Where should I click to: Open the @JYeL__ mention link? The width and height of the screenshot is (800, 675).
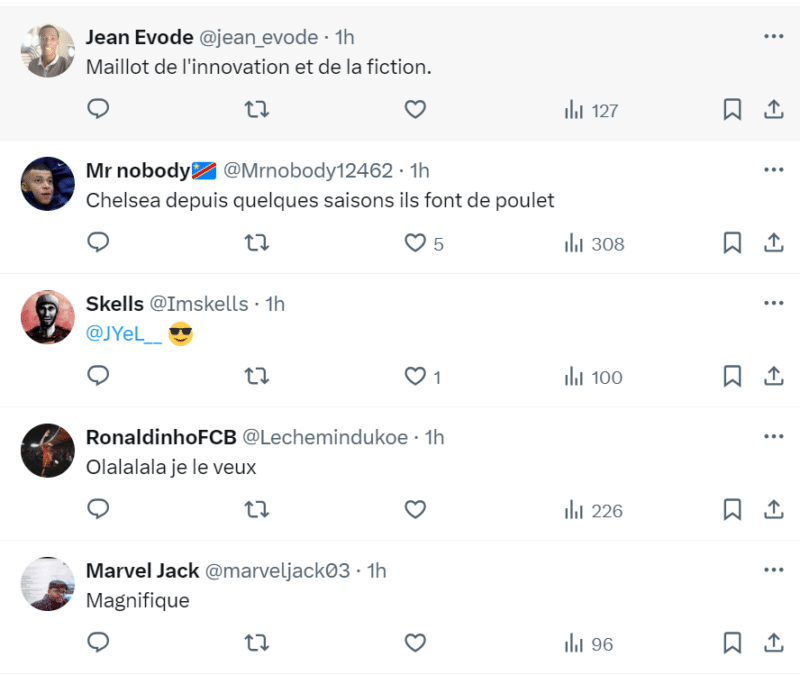coord(123,335)
